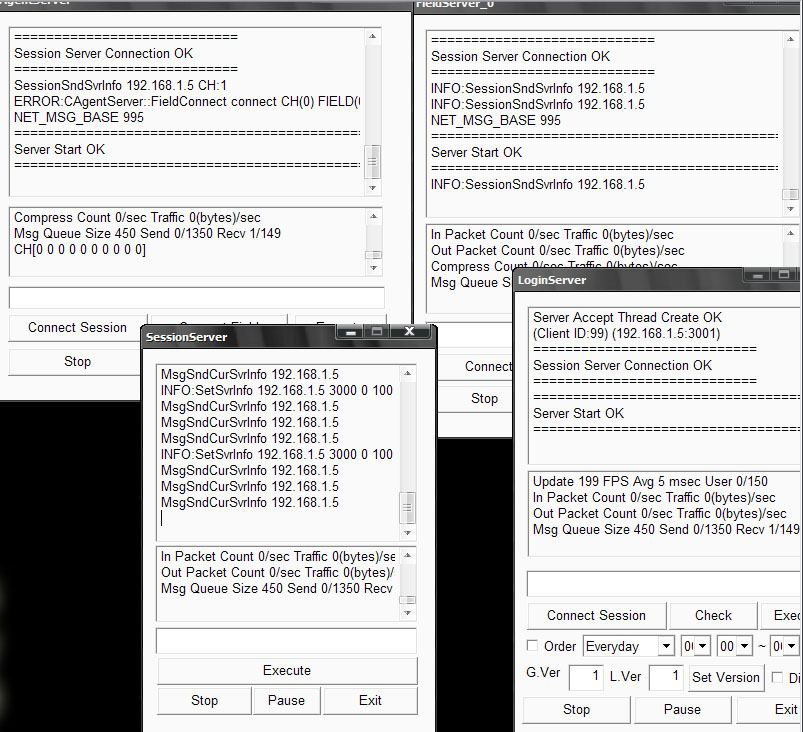Click scroll down arrow in the AgentServer window's stats box

tap(373, 267)
